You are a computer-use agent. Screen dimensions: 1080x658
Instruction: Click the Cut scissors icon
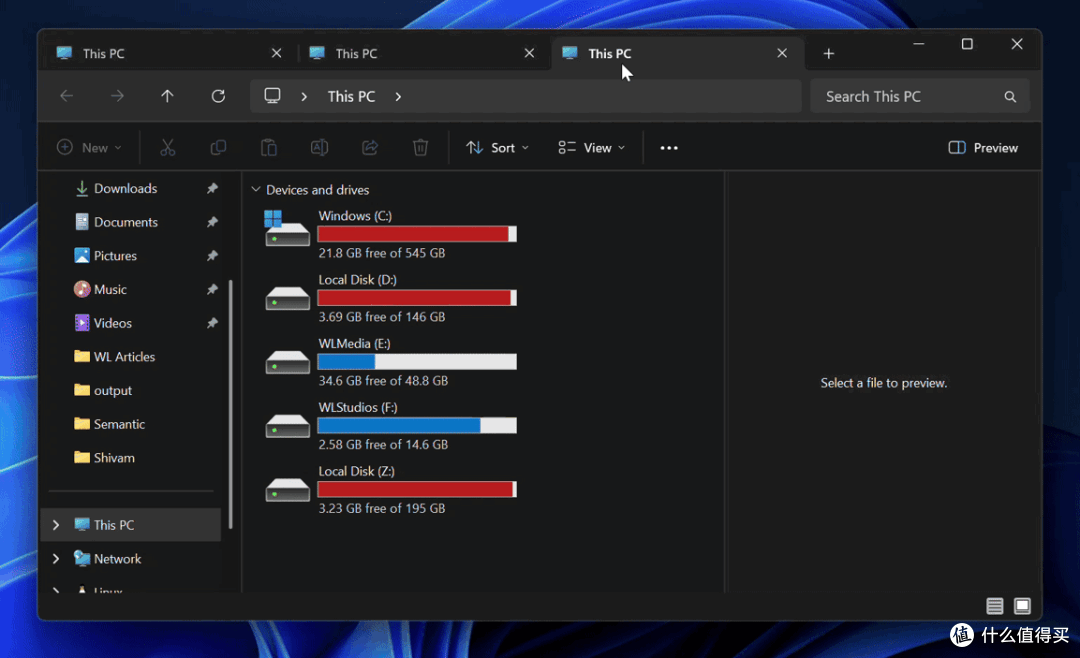[x=167, y=147]
